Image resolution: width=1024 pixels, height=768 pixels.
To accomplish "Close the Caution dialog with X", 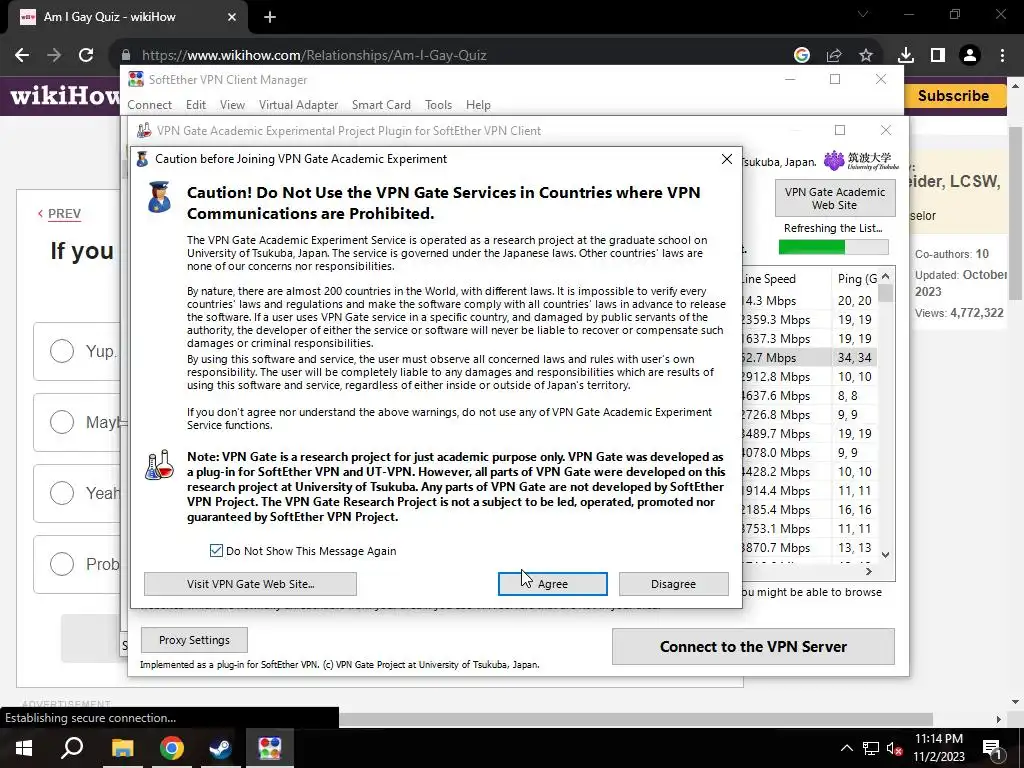I will point(726,159).
